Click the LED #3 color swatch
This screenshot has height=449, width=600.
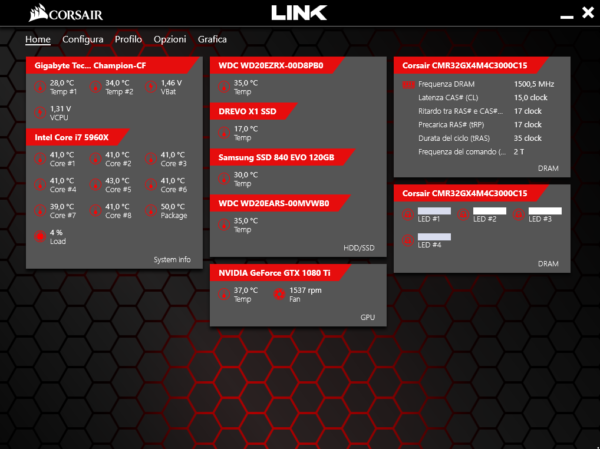pos(545,211)
